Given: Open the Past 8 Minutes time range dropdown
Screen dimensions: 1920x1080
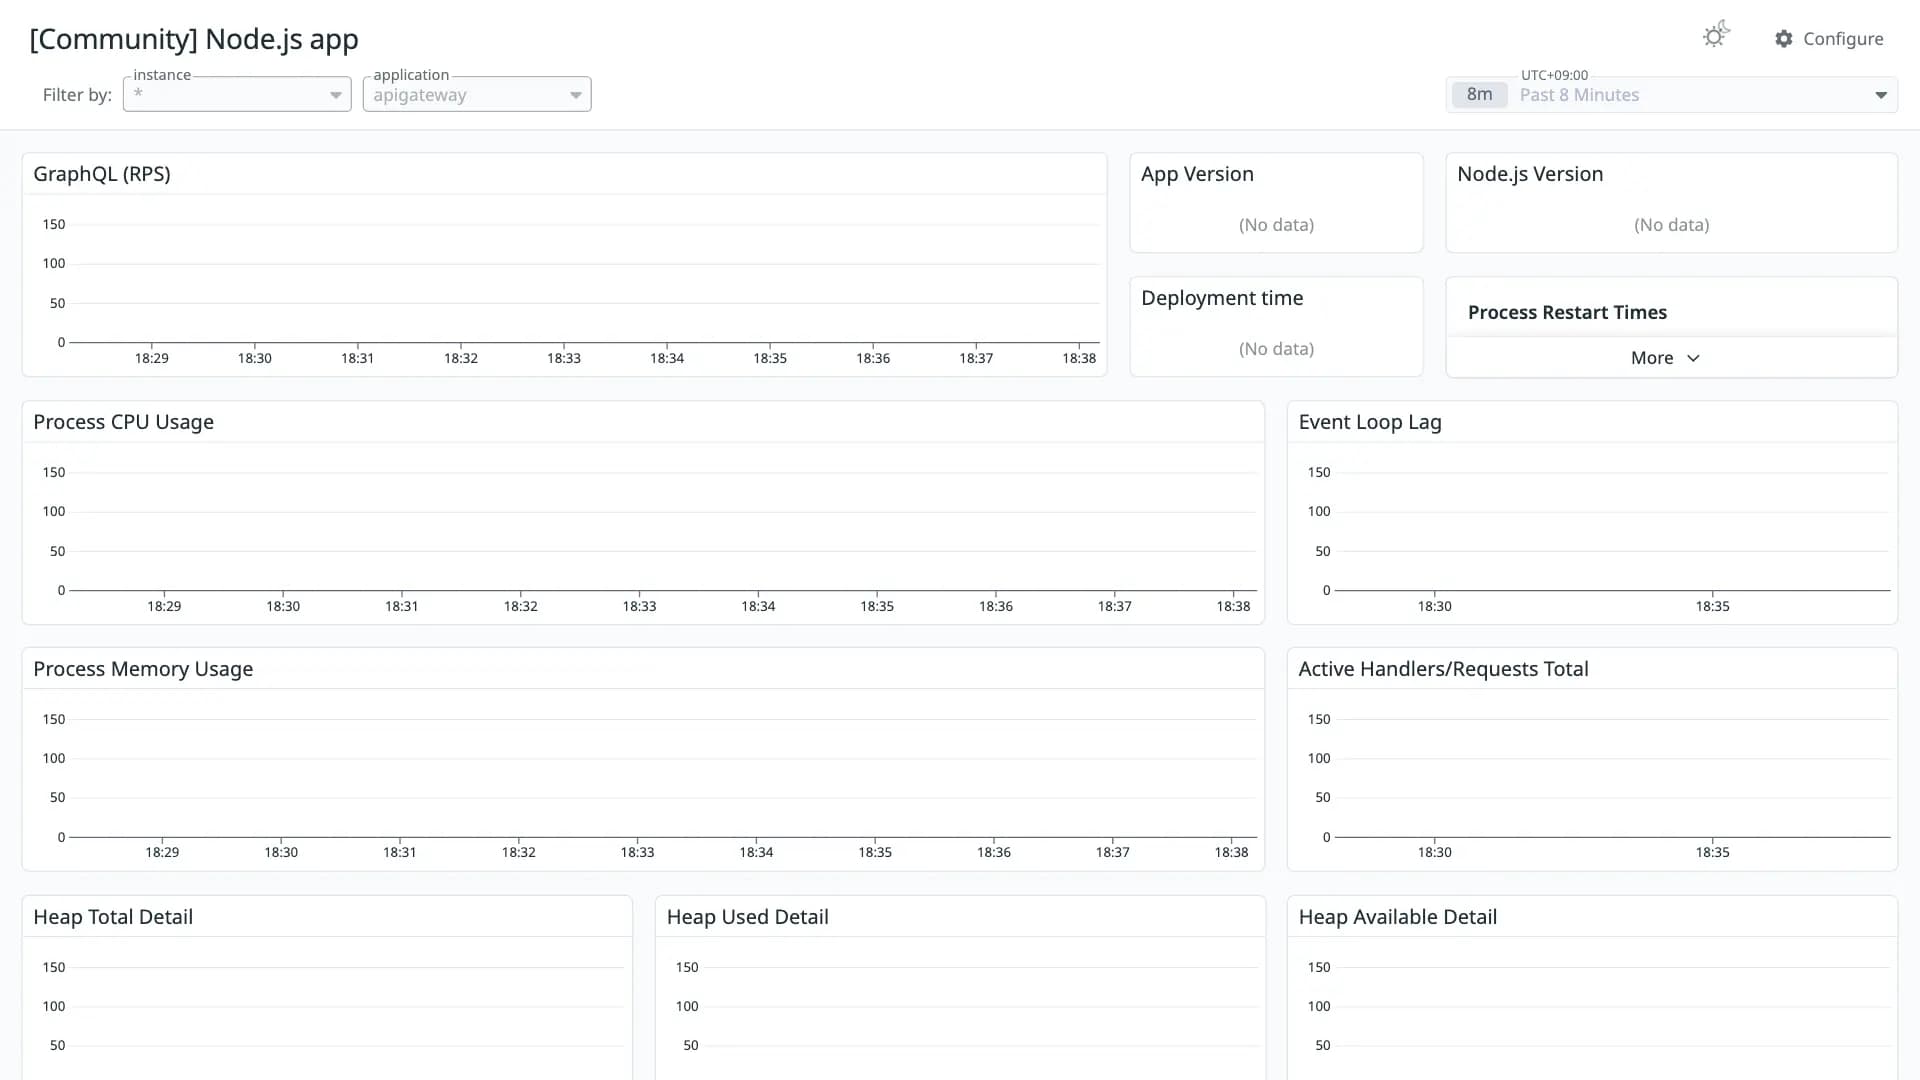Looking at the screenshot, I should (x=1672, y=95).
